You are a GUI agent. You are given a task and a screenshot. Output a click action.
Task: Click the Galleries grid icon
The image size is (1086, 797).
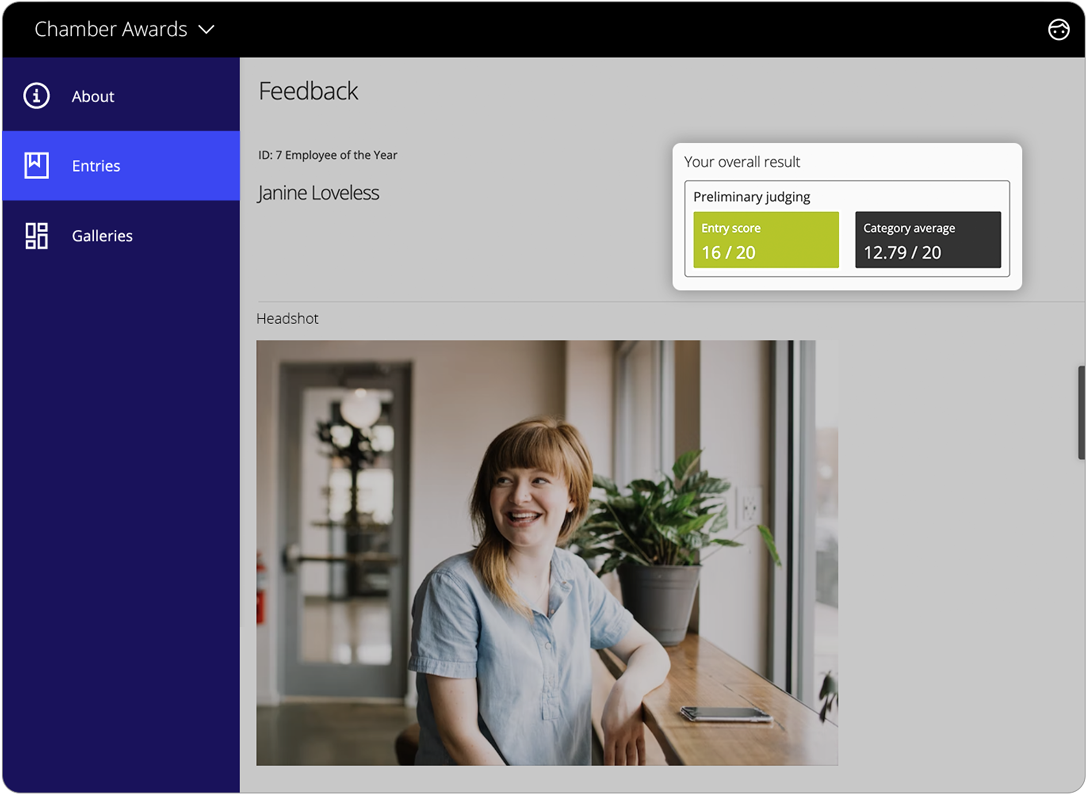click(x=37, y=236)
